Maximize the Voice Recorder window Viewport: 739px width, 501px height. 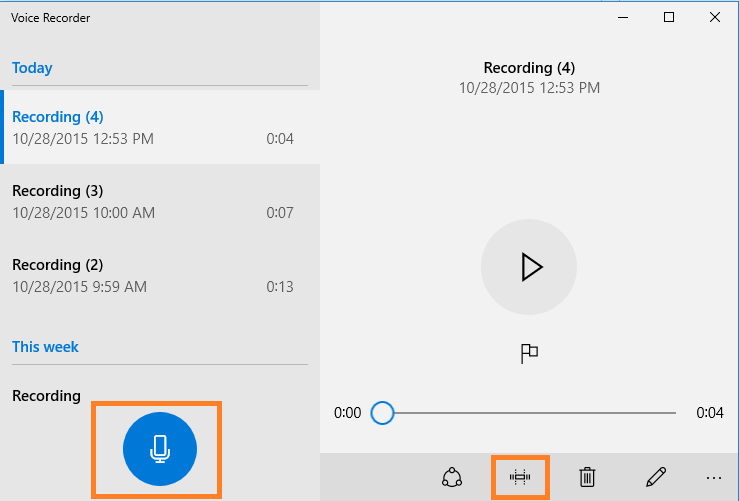coord(669,17)
